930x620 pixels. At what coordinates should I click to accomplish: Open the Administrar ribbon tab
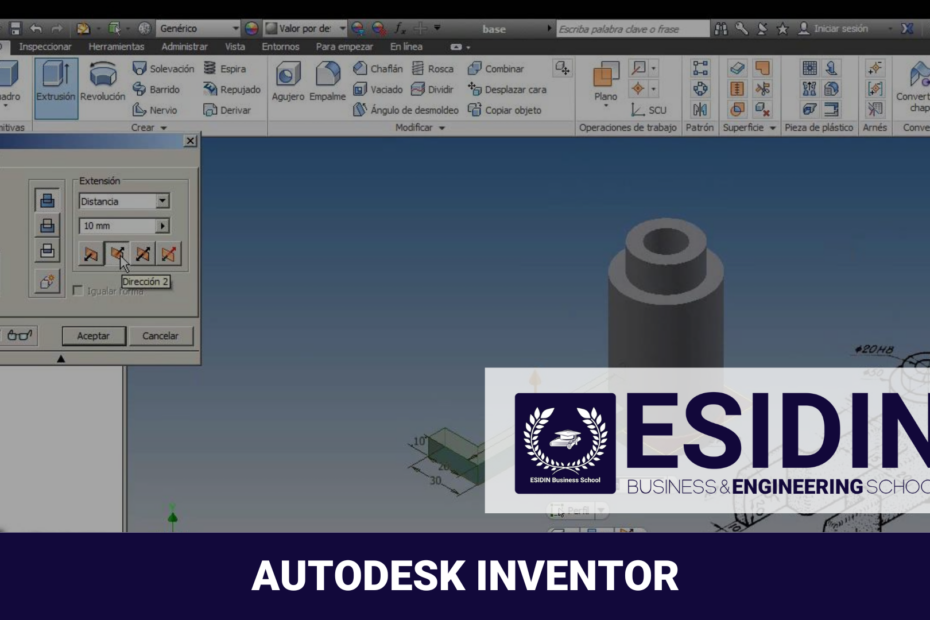coord(188,46)
